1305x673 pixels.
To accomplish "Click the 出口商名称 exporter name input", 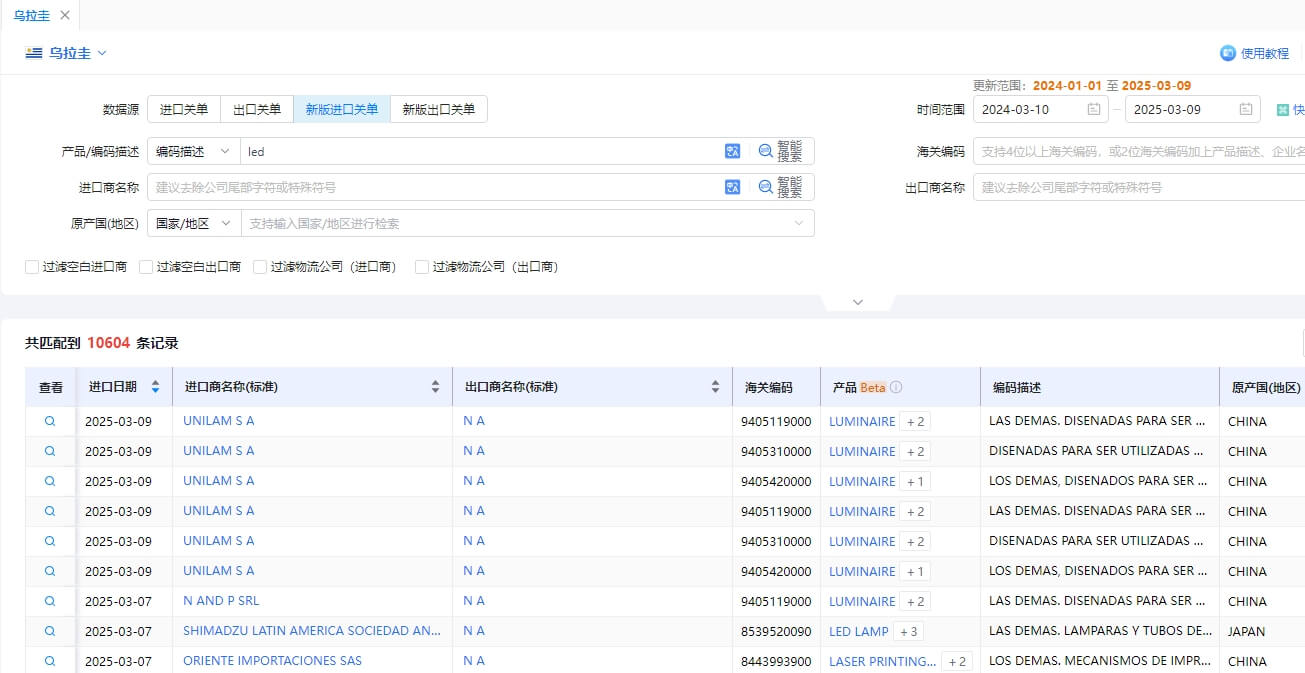I will 1139,187.
